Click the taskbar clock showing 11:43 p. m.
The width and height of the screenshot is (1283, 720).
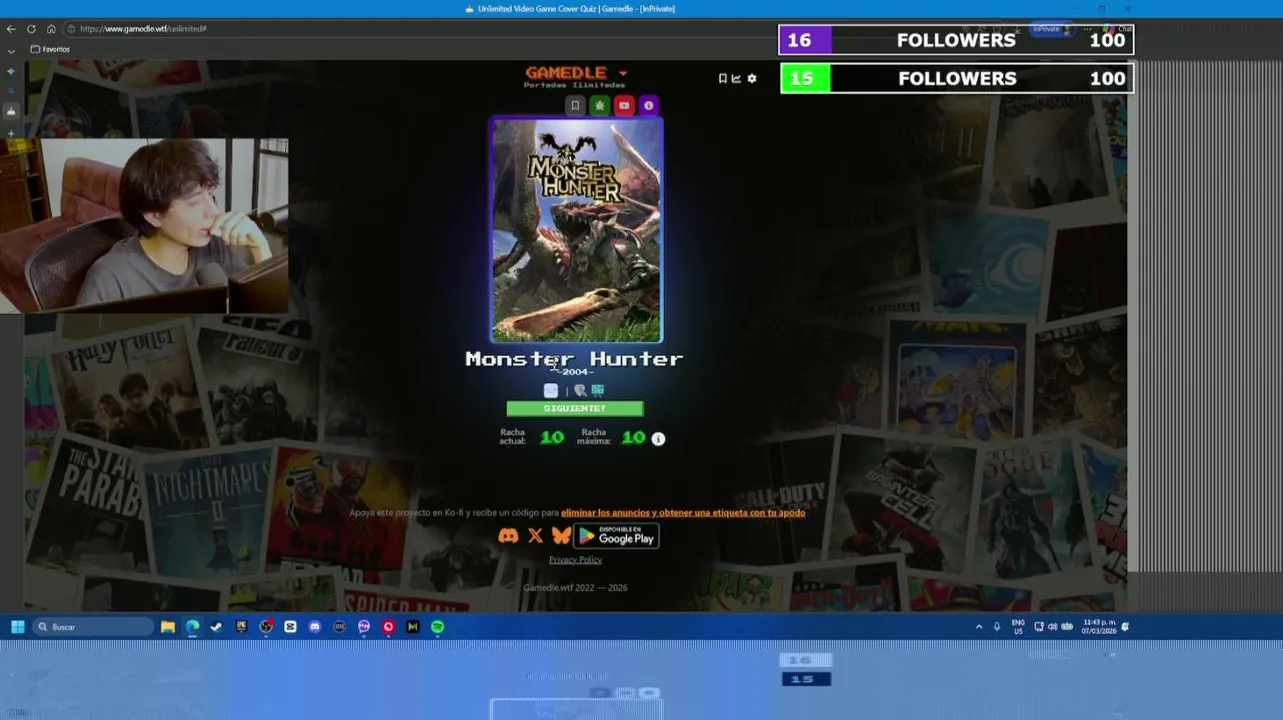1100,627
